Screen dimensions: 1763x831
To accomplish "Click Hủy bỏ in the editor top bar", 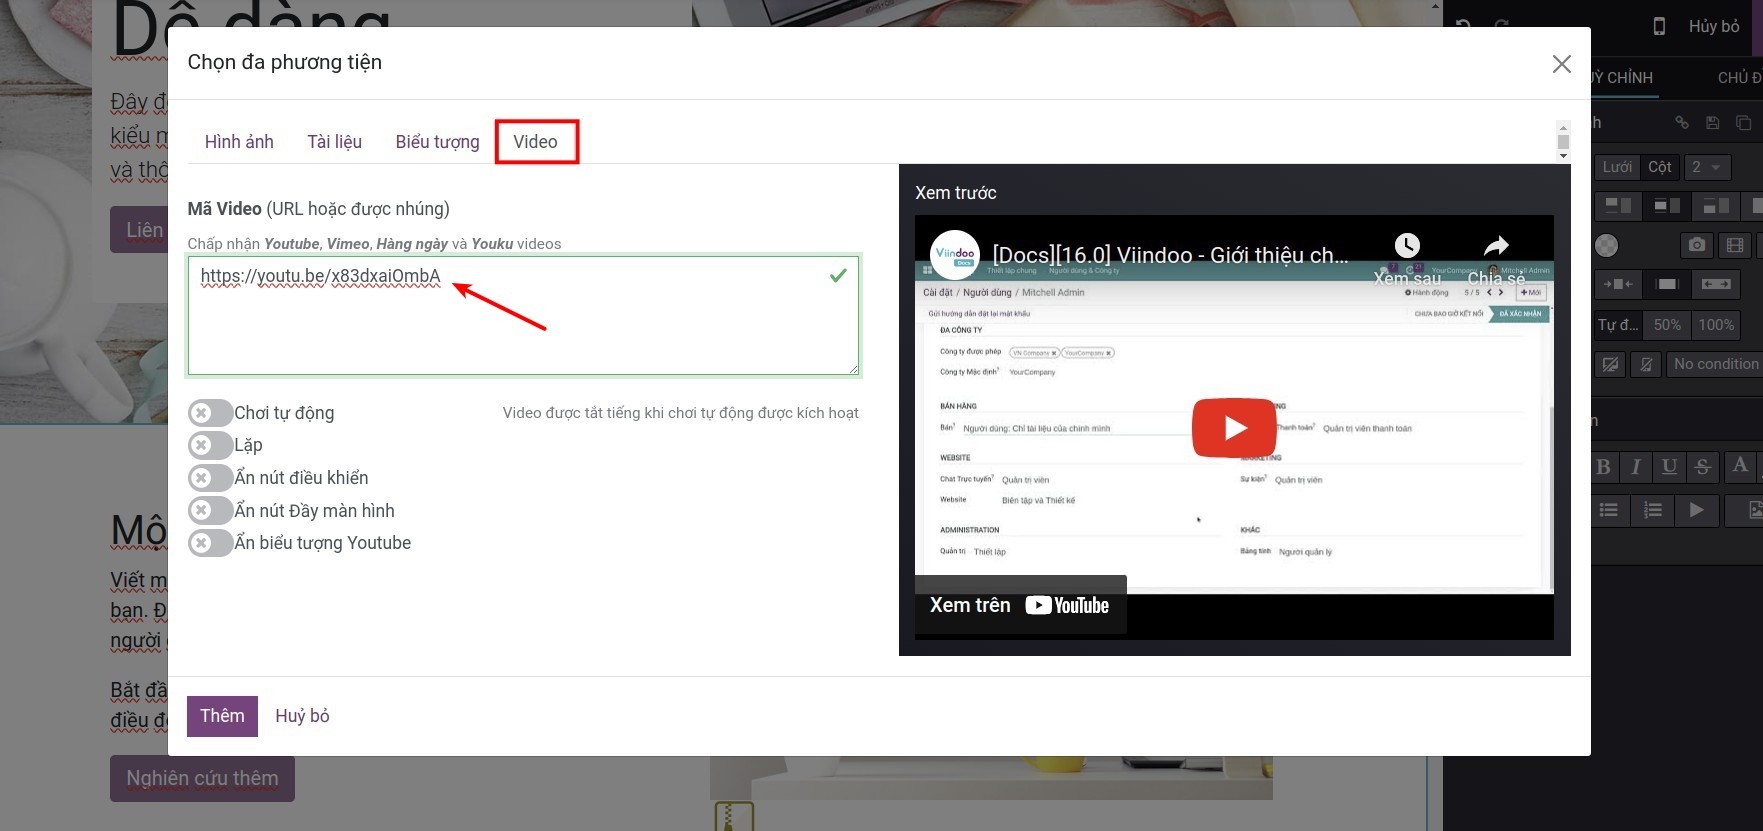I will tap(1714, 27).
